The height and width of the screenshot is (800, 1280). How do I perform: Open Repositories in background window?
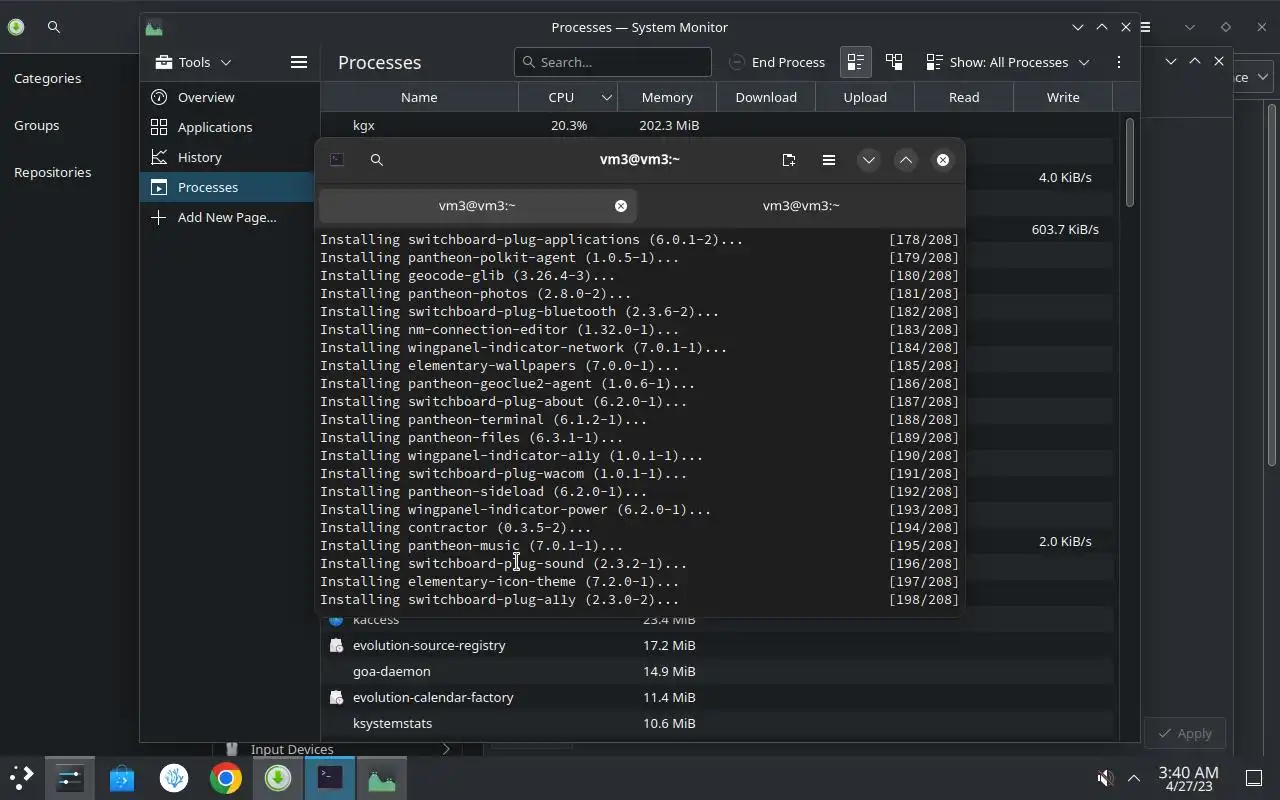(x=53, y=172)
